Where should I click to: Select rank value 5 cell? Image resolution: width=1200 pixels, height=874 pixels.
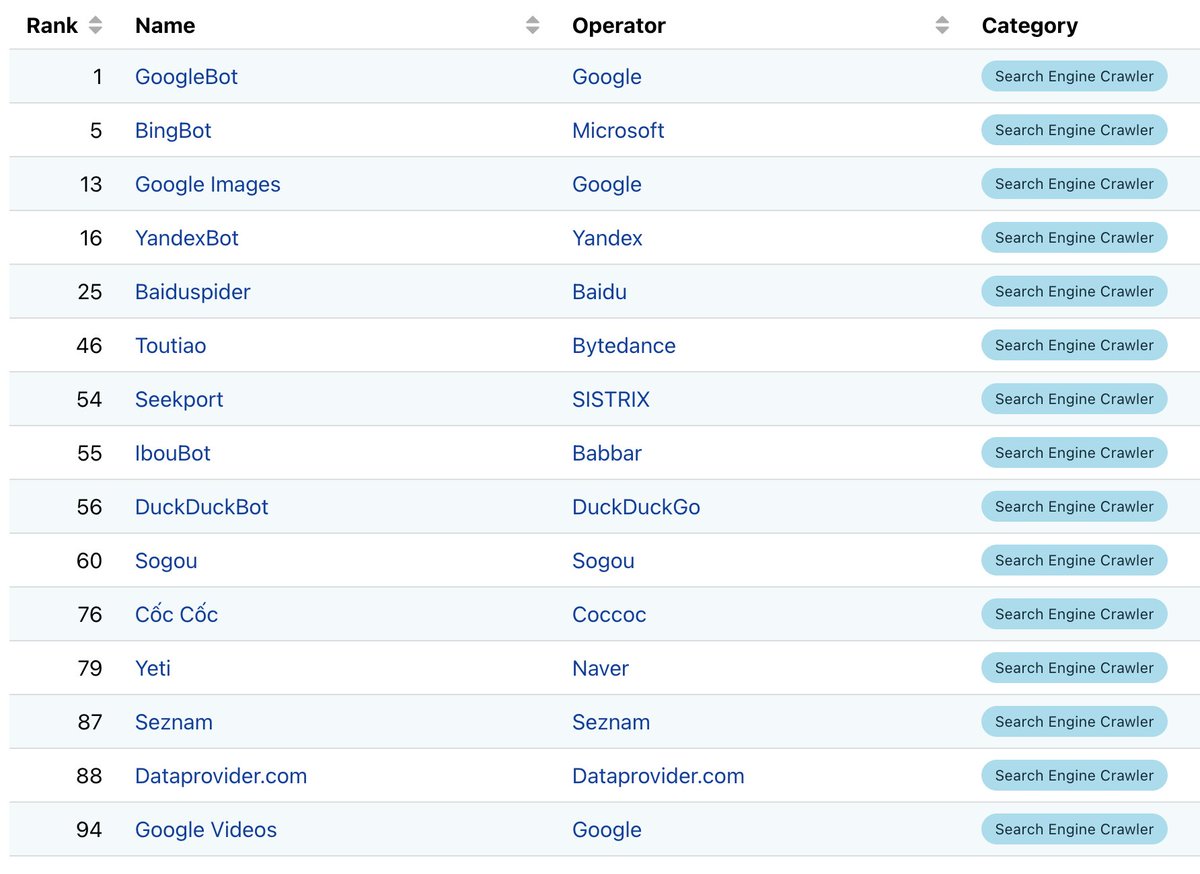click(x=96, y=131)
